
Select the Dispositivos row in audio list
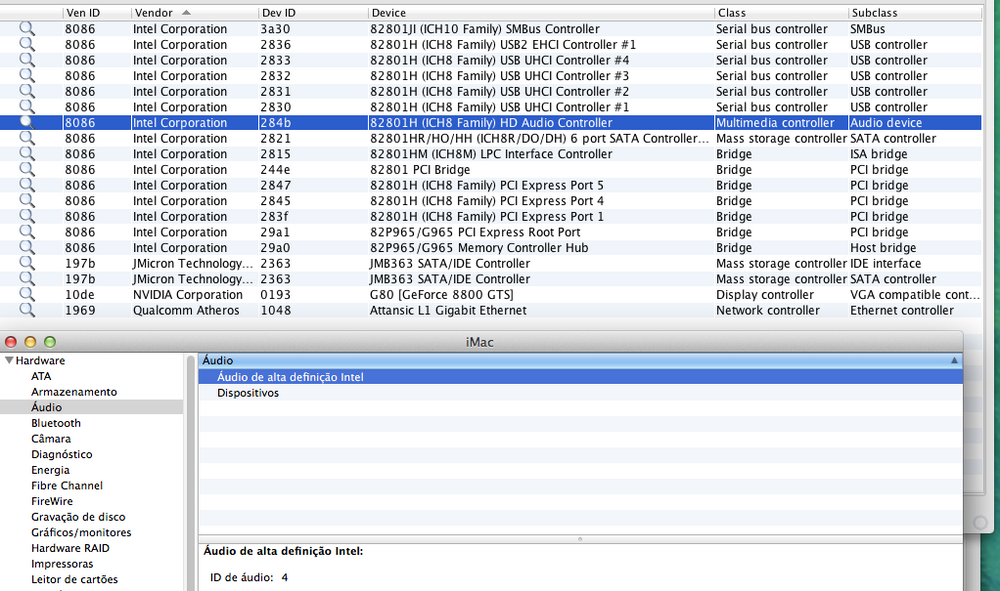coord(248,393)
